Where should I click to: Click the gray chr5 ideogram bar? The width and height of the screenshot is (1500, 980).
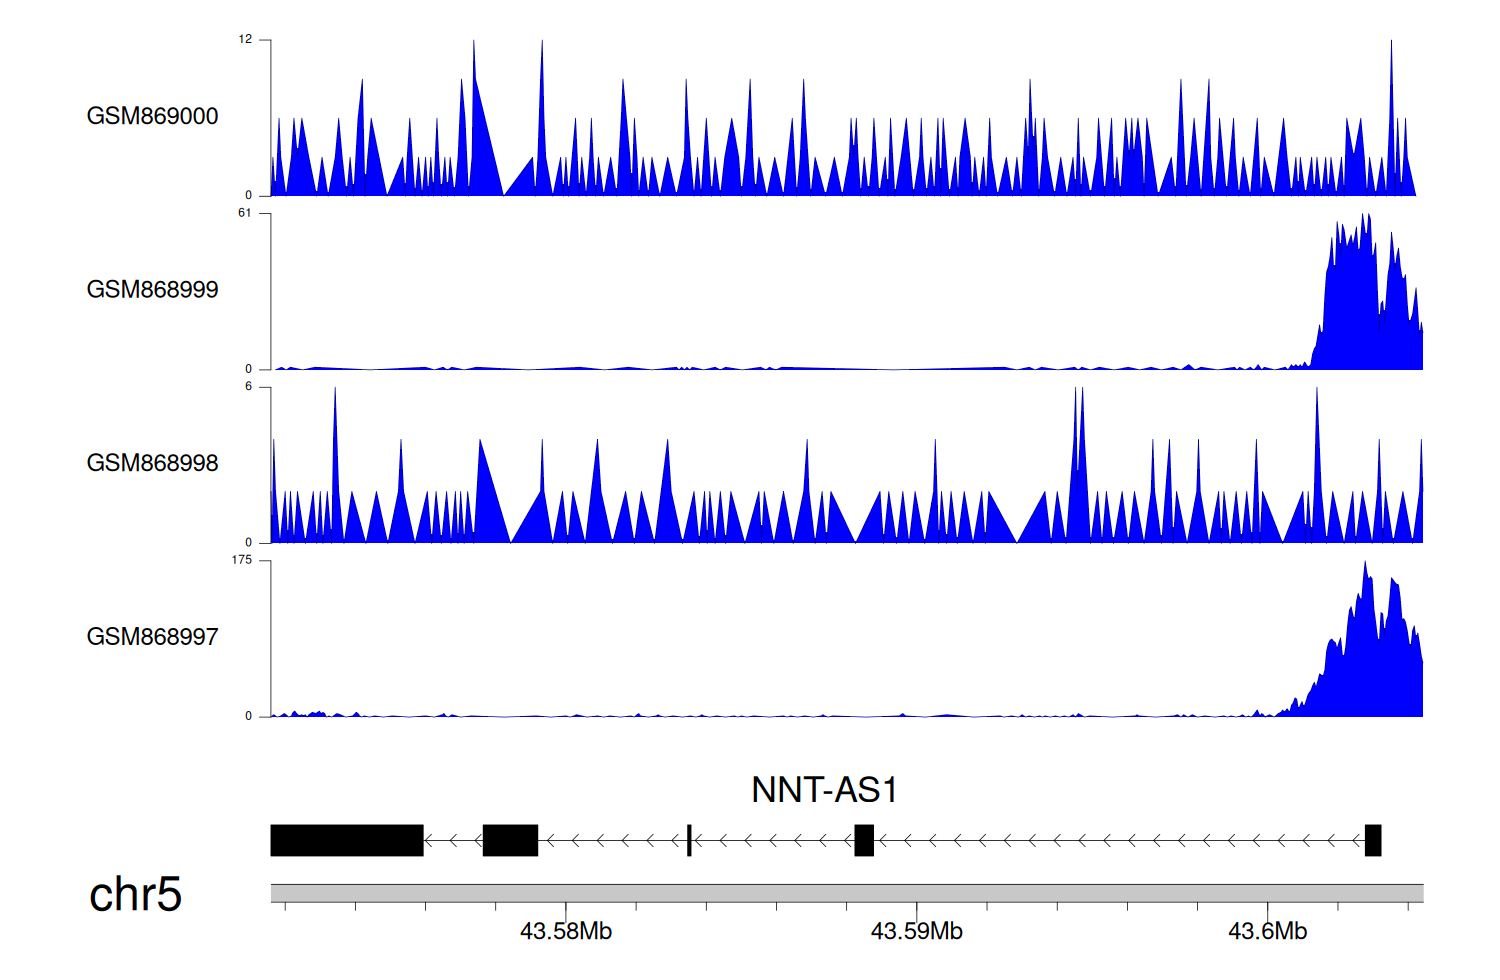point(846,893)
